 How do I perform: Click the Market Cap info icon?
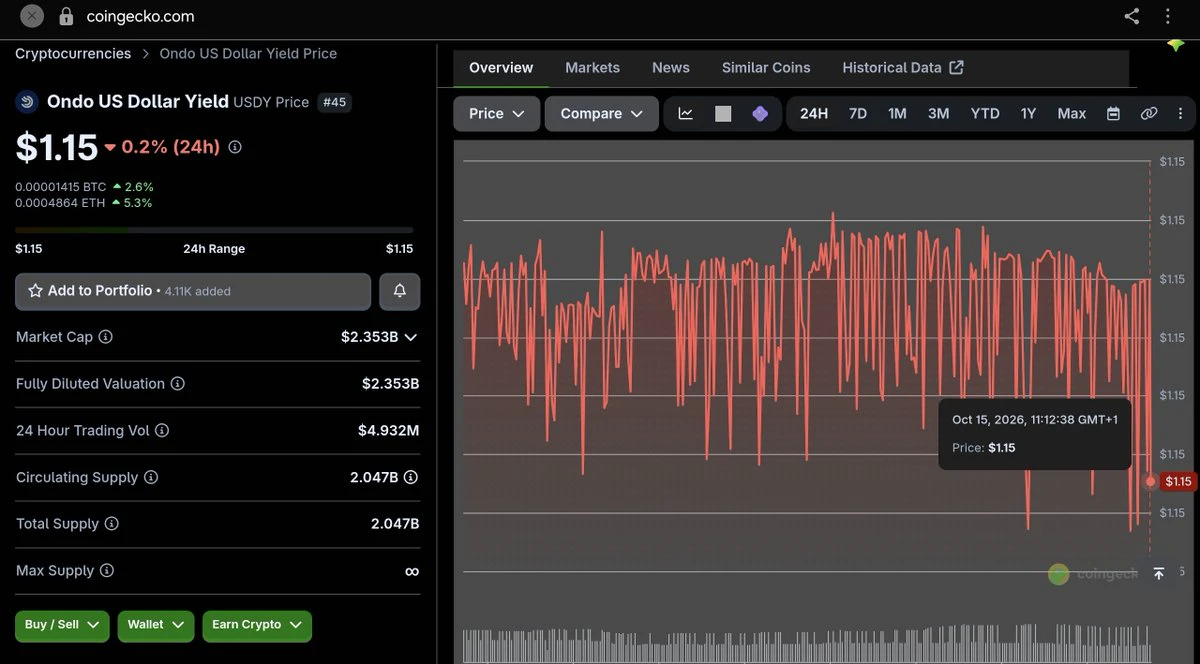coord(105,337)
